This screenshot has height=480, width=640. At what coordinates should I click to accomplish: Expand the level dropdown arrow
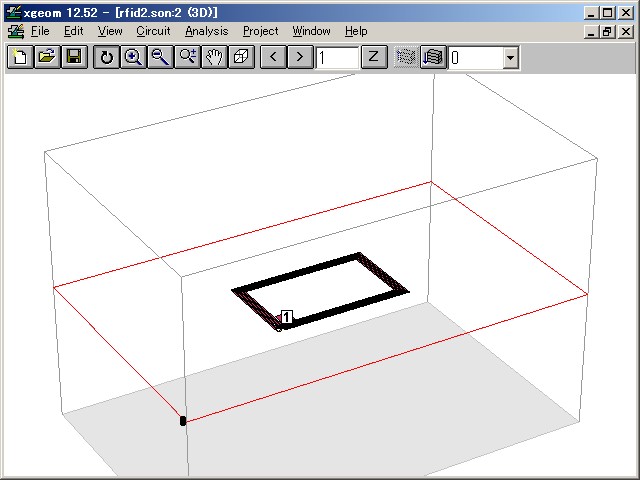click(x=510, y=58)
